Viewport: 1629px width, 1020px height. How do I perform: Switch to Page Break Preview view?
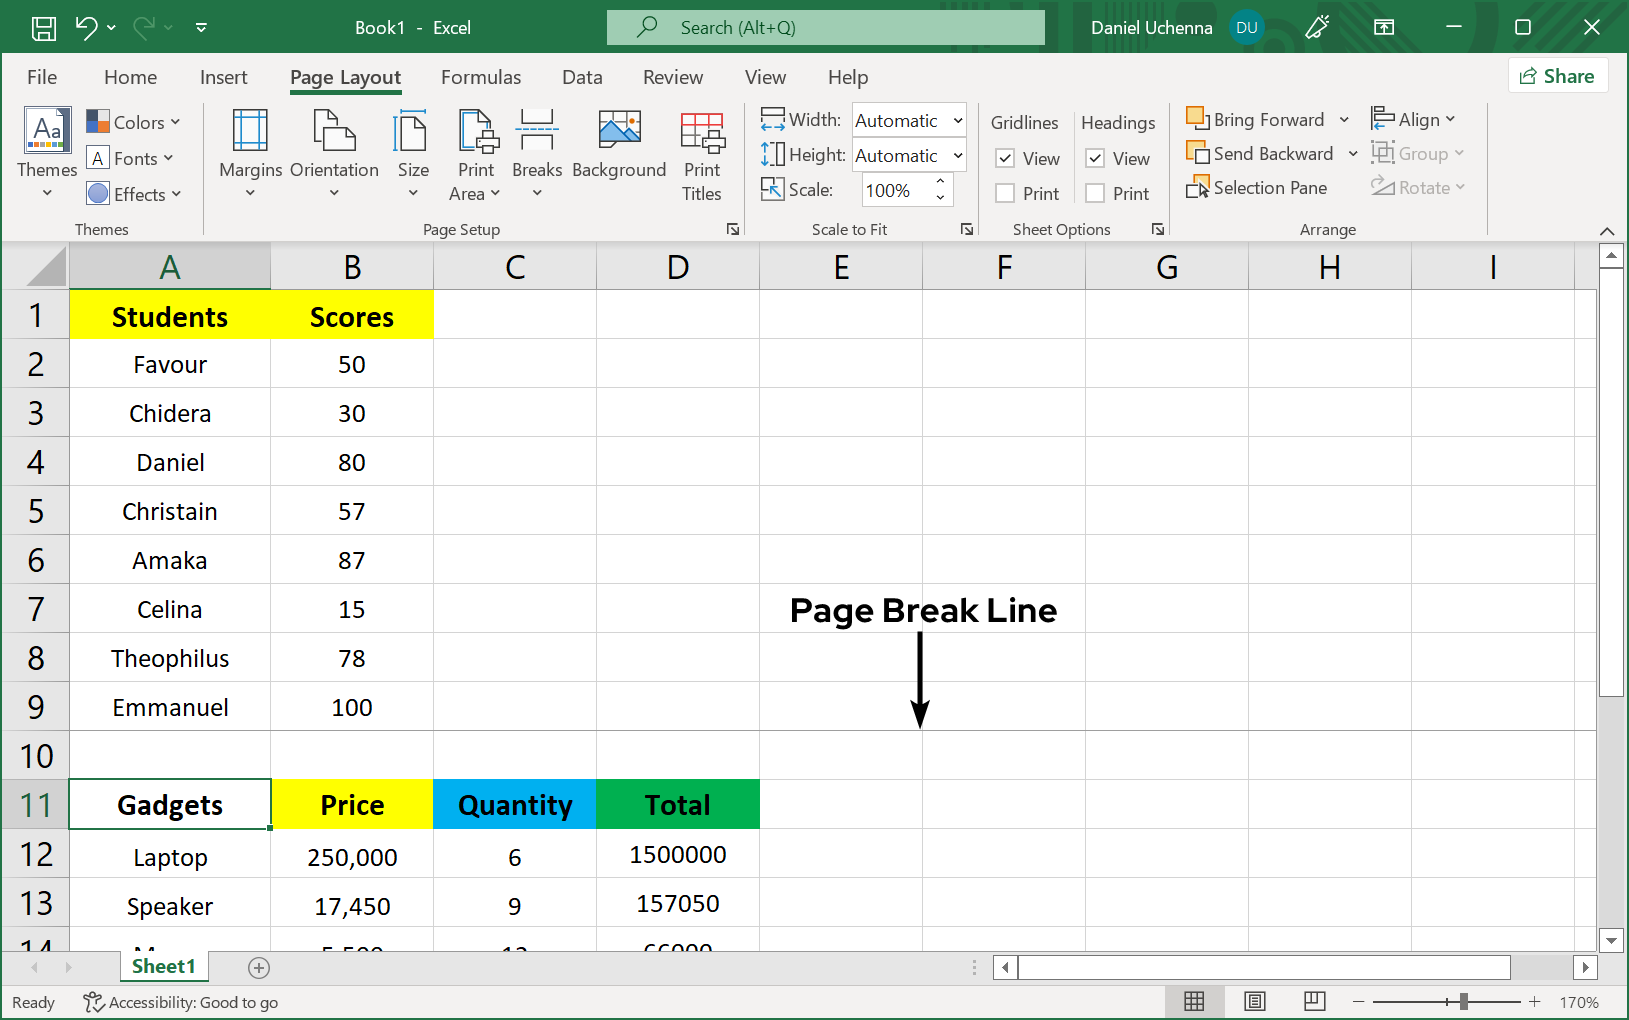pyautogui.click(x=1315, y=1001)
